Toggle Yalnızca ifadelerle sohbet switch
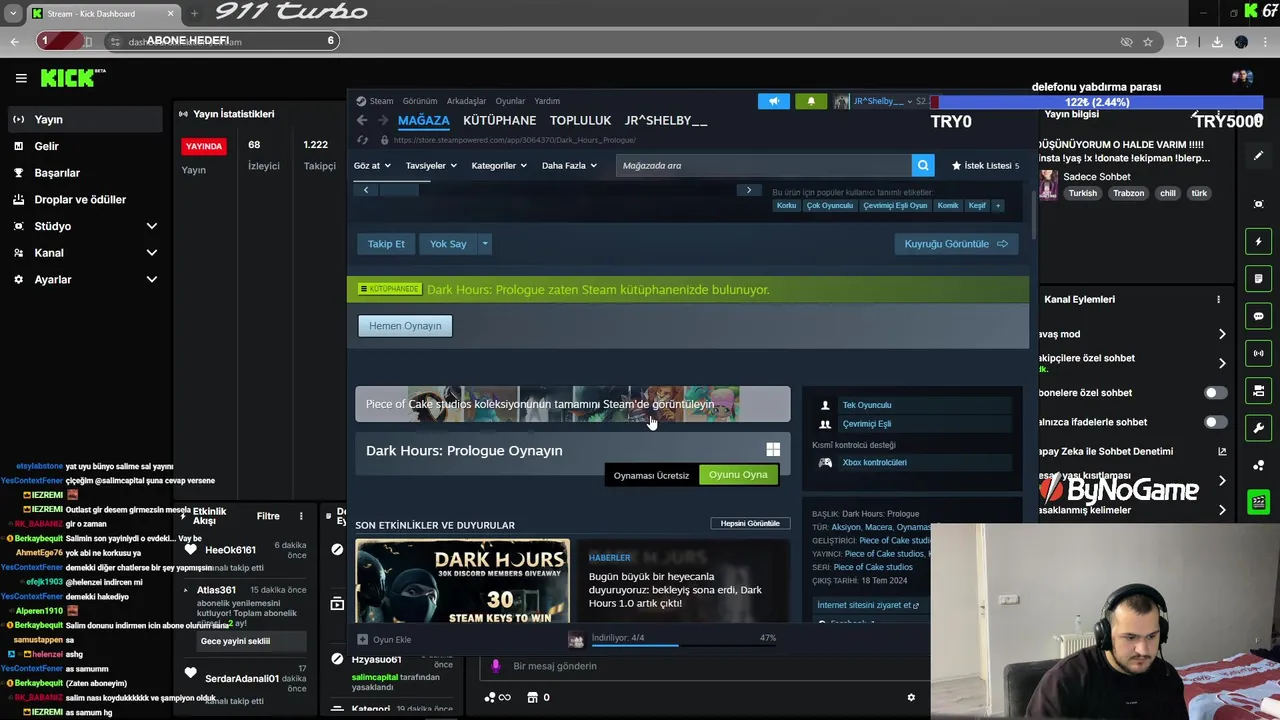This screenshot has height=720, width=1280. pyautogui.click(x=1215, y=422)
